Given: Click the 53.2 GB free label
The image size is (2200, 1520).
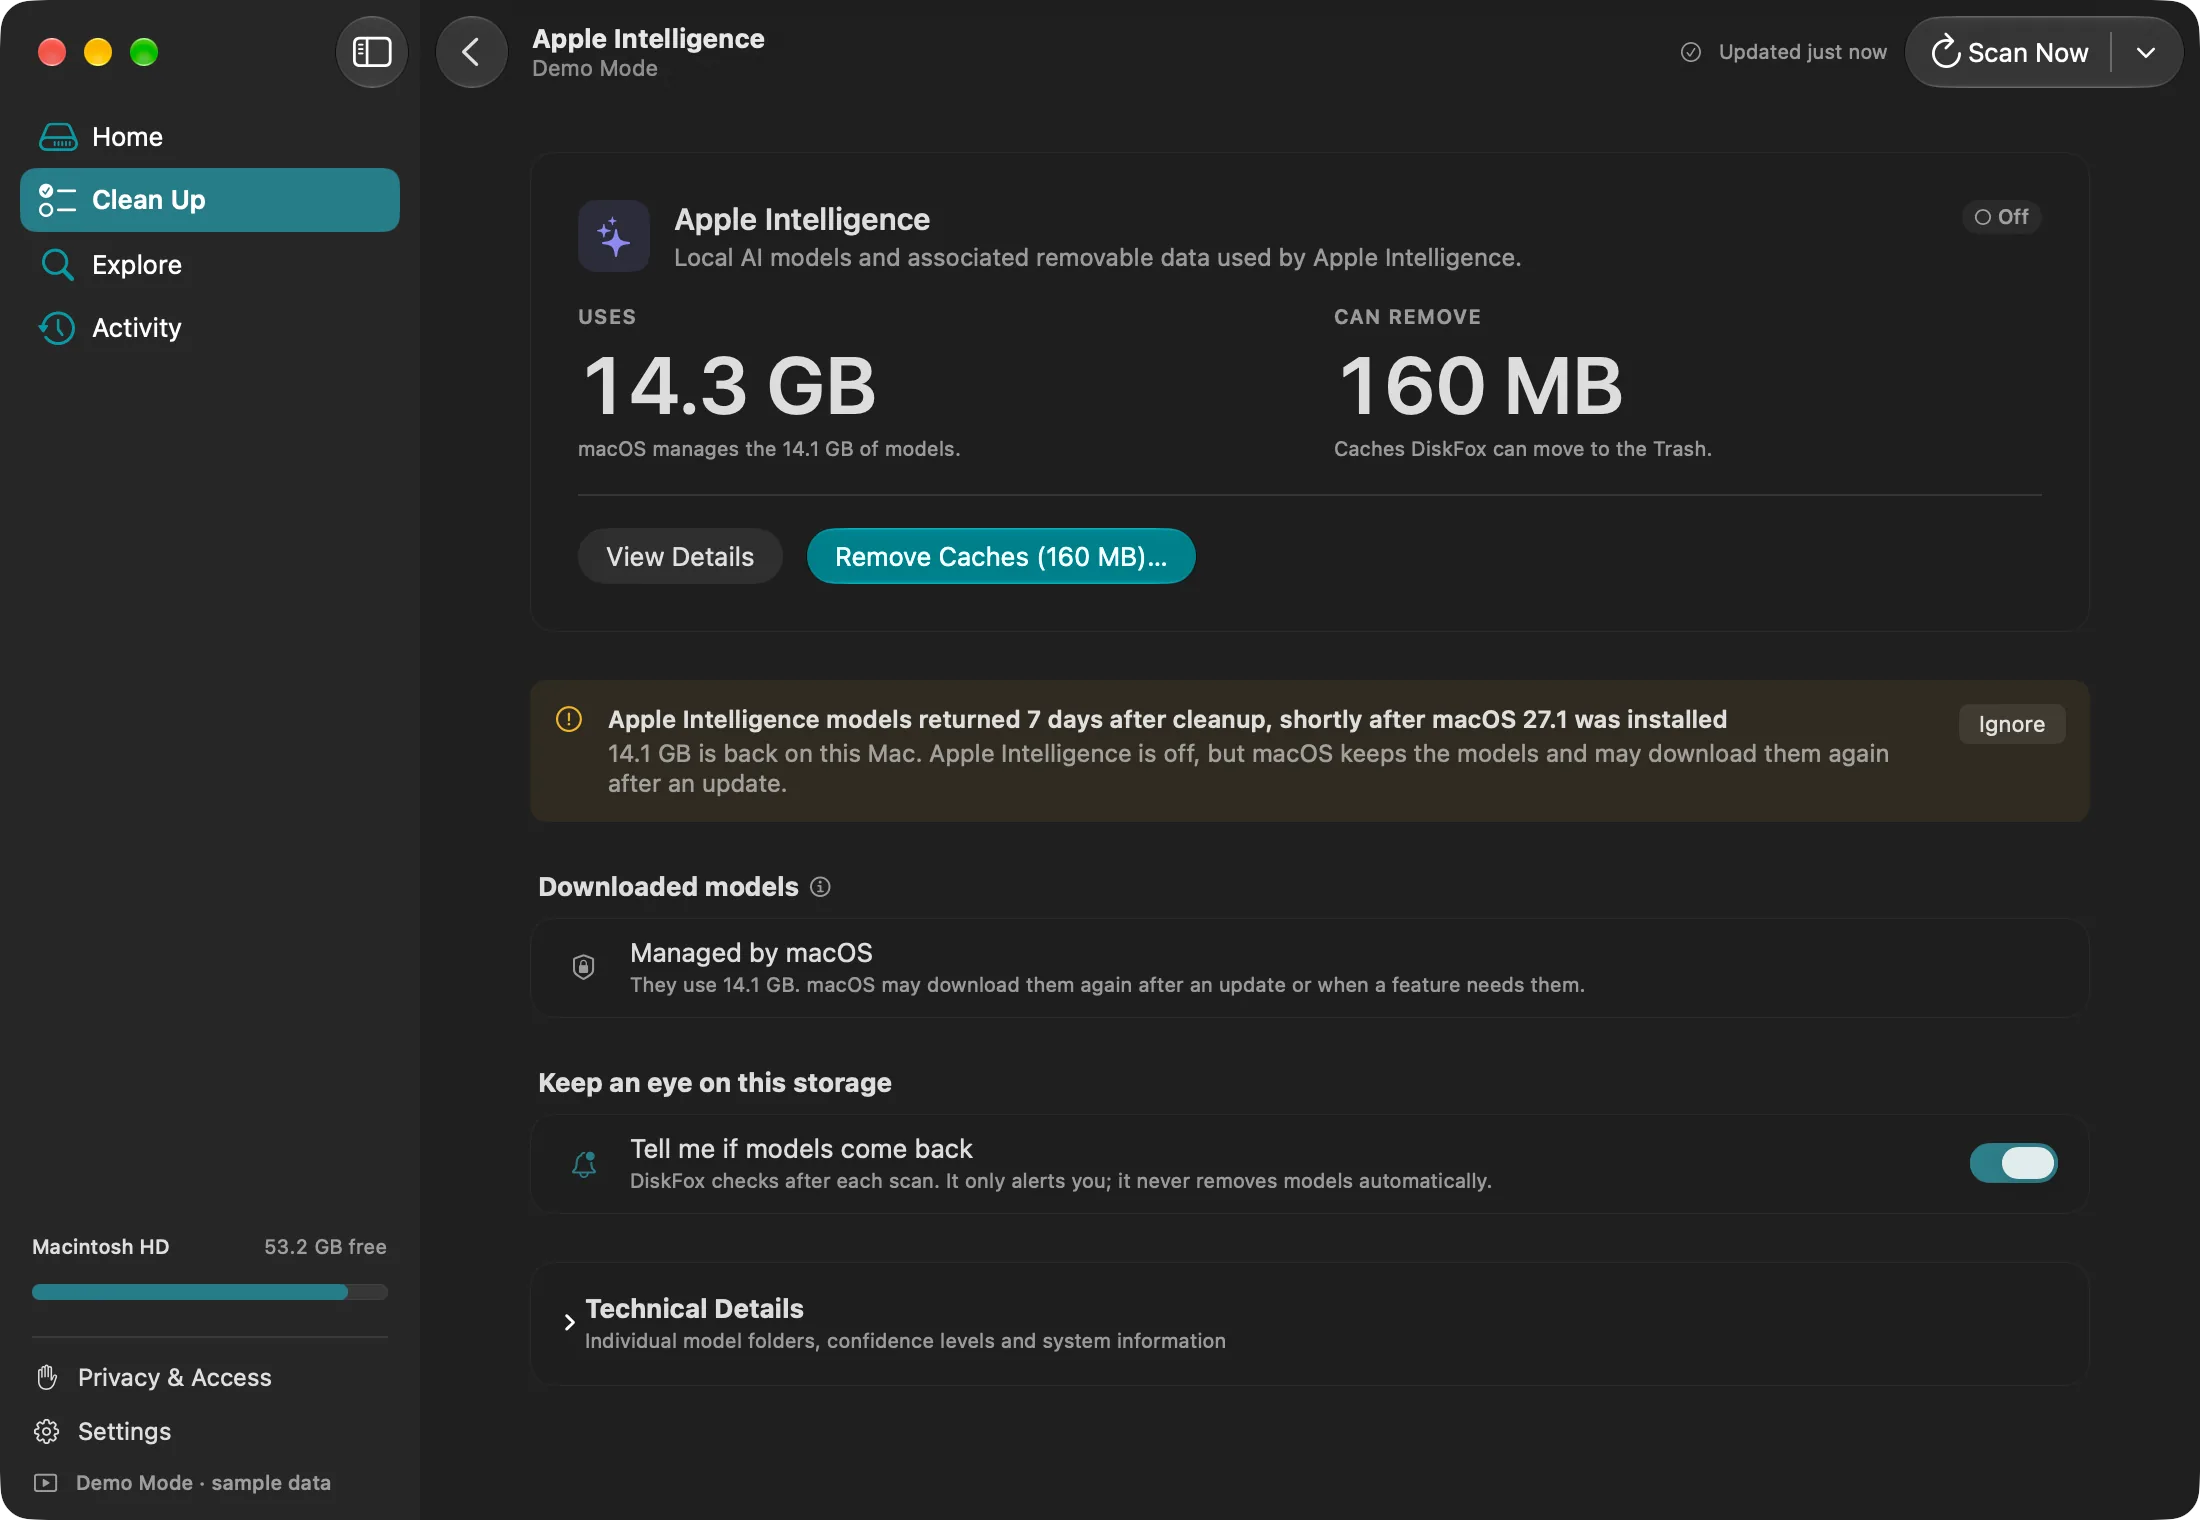Looking at the screenshot, I should coord(325,1247).
